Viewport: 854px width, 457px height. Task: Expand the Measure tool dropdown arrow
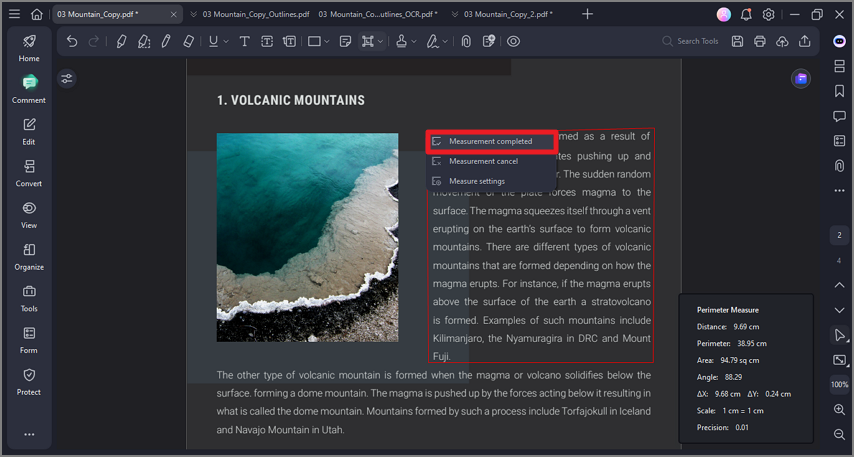(x=380, y=41)
